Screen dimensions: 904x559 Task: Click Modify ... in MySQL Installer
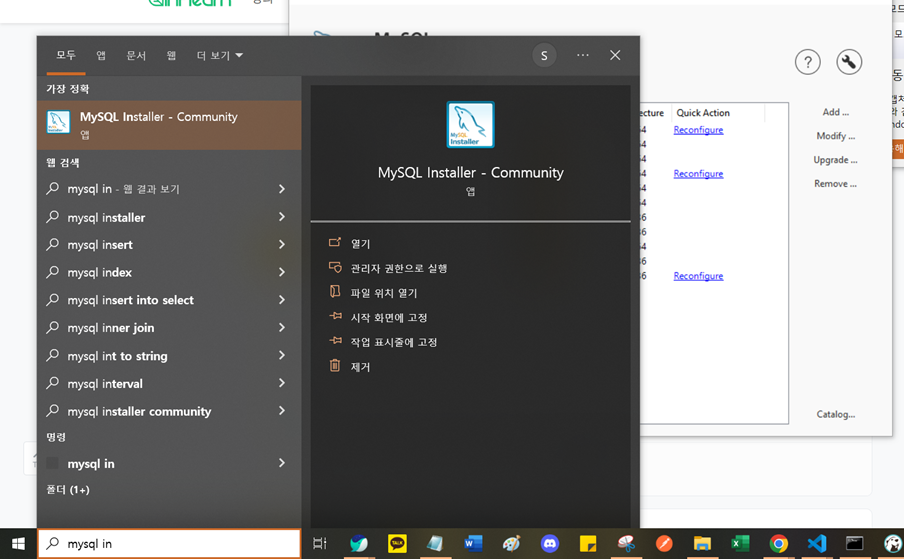[x=835, y=136]
